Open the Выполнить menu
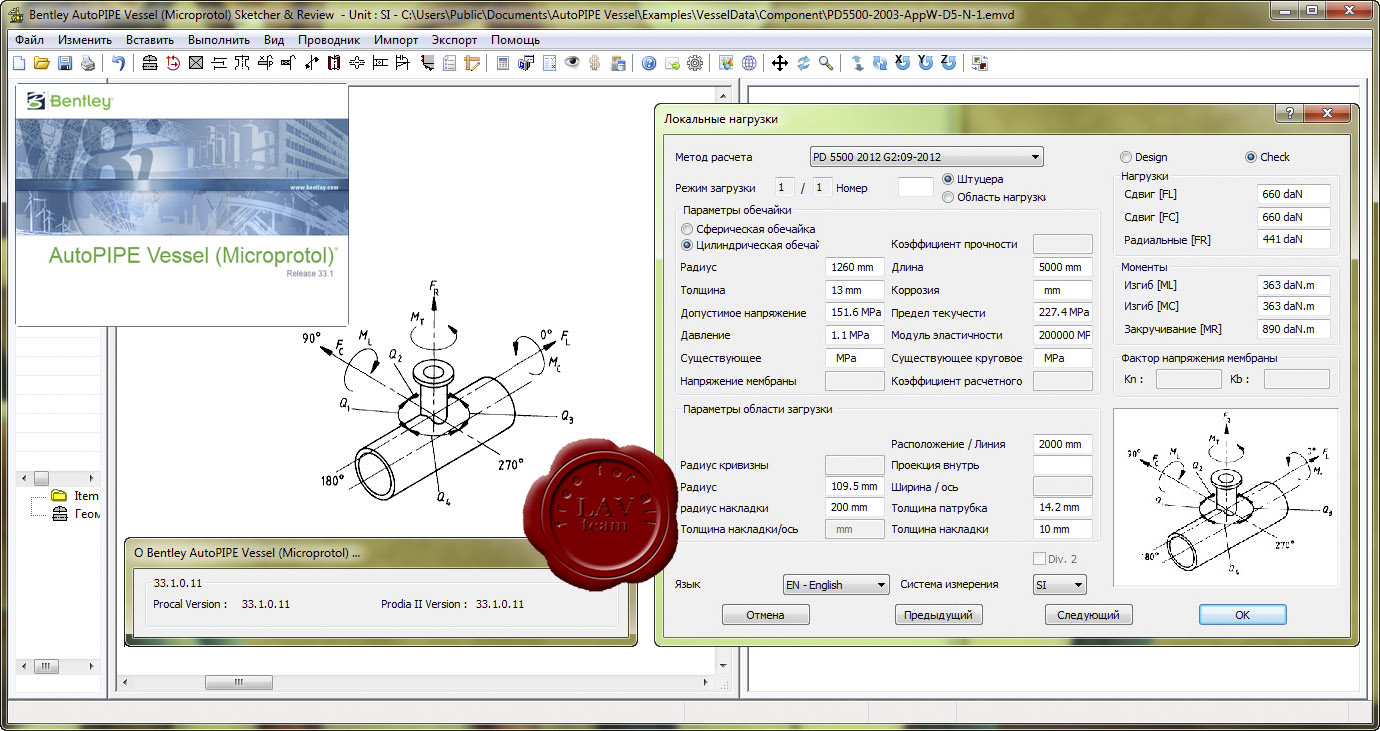 (x=218, y=40)
